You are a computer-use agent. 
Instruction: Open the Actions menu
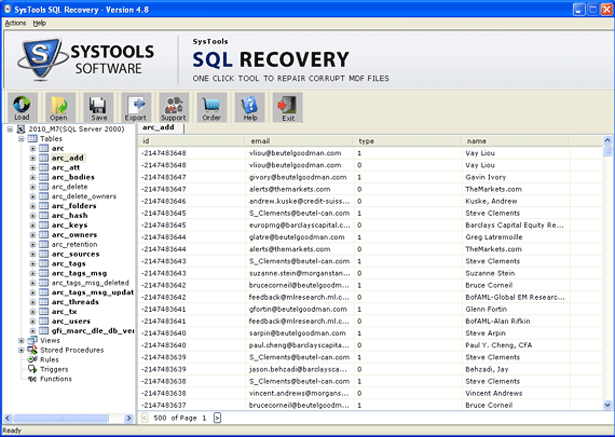(x=15, y=22)
